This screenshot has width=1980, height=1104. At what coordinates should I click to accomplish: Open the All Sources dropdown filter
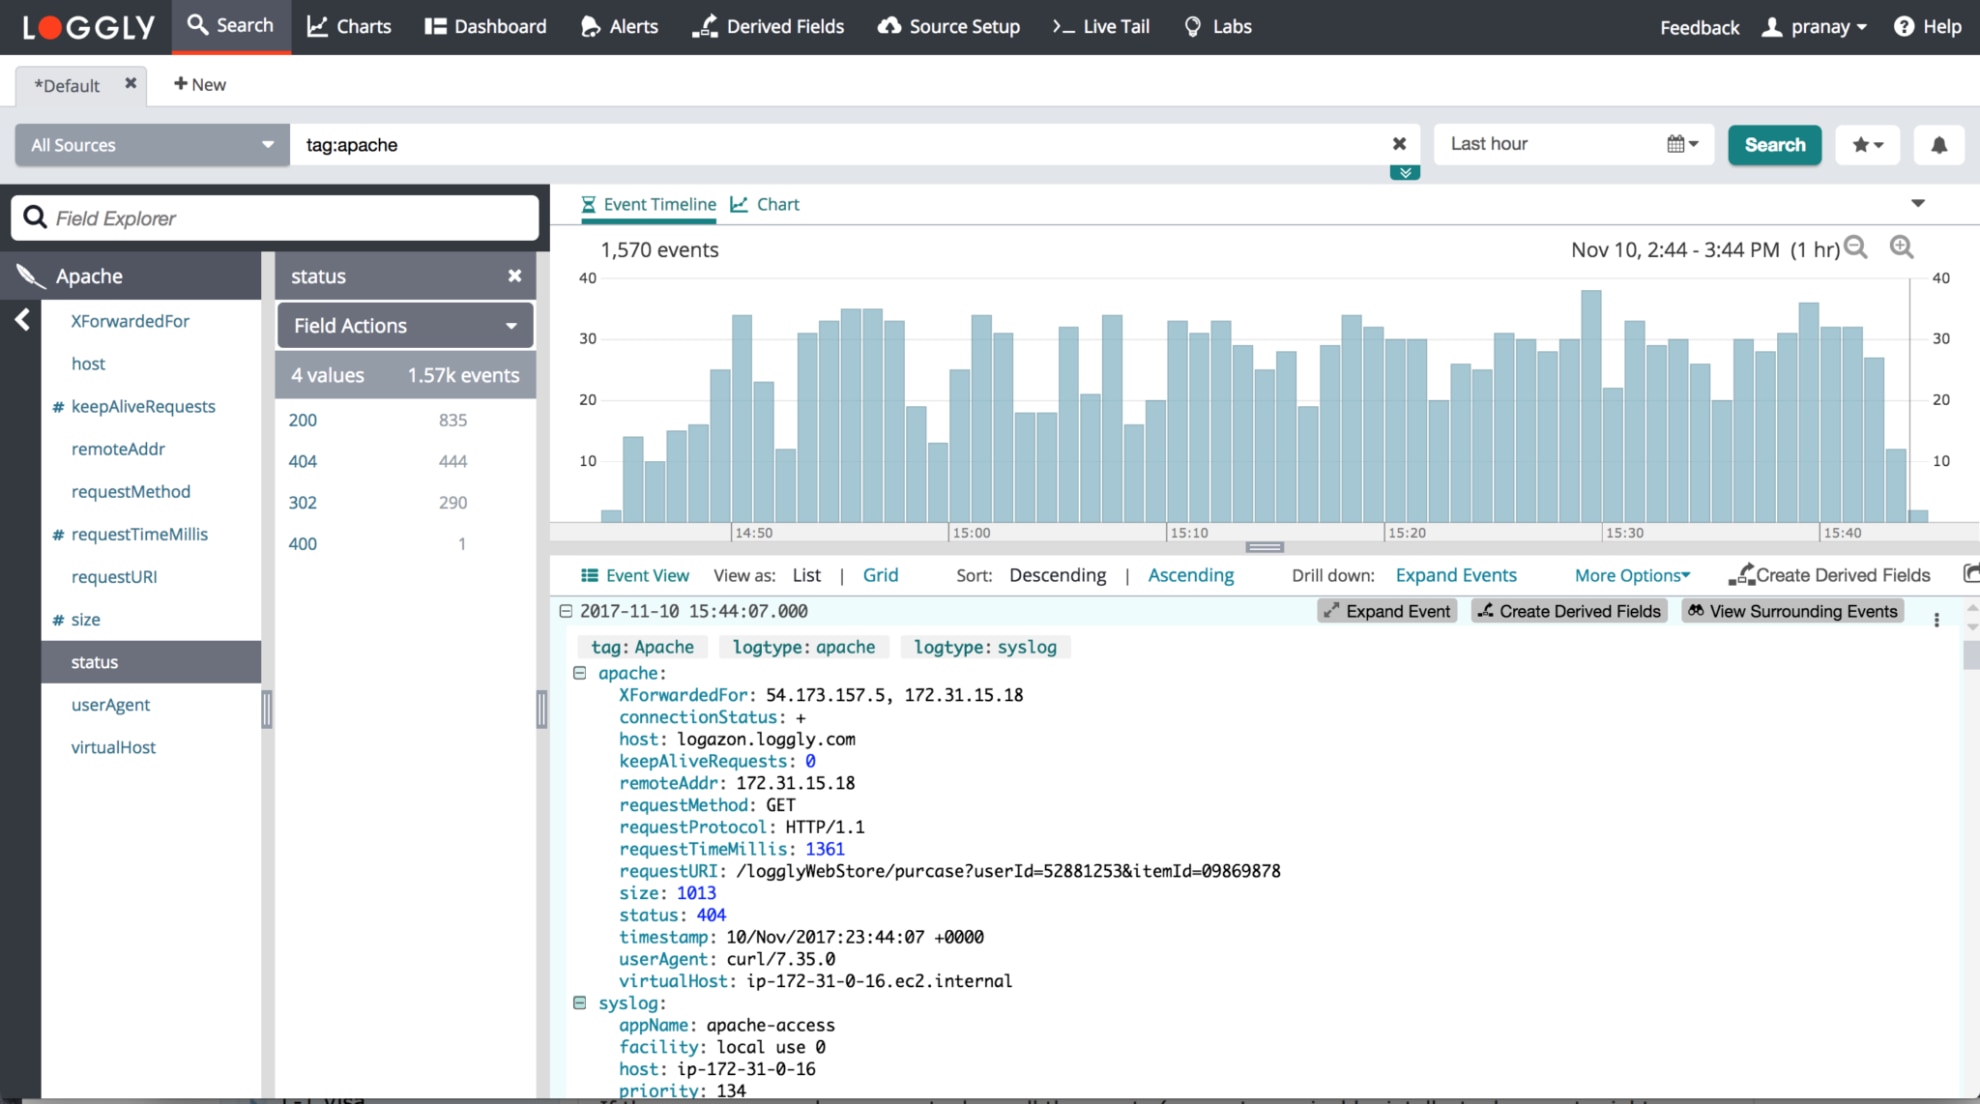tap(149, 145)
